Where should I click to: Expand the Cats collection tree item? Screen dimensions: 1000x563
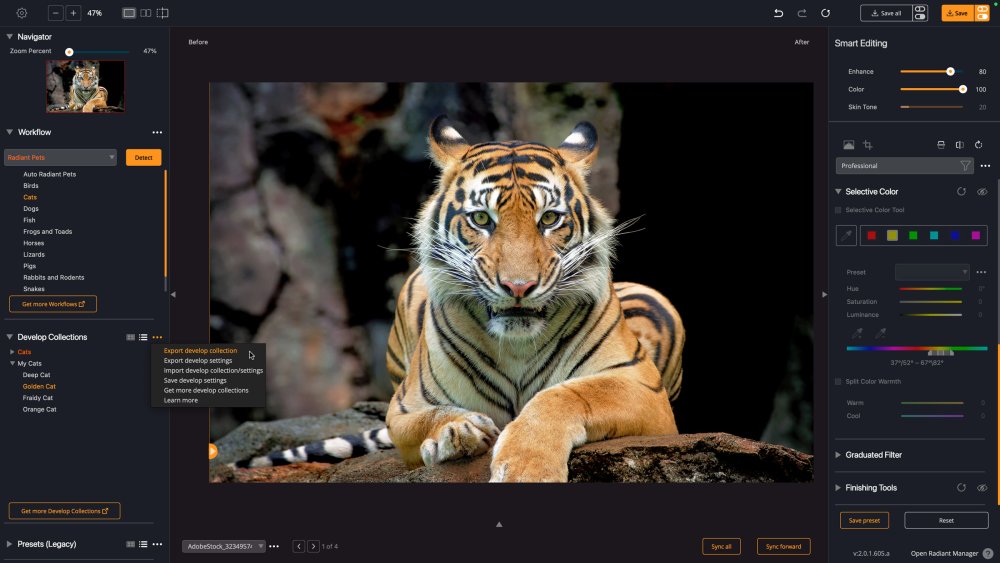coord(12,352)
